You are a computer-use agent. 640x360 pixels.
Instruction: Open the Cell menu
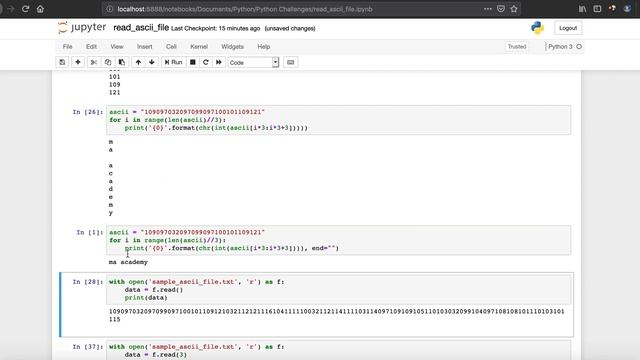171,47
